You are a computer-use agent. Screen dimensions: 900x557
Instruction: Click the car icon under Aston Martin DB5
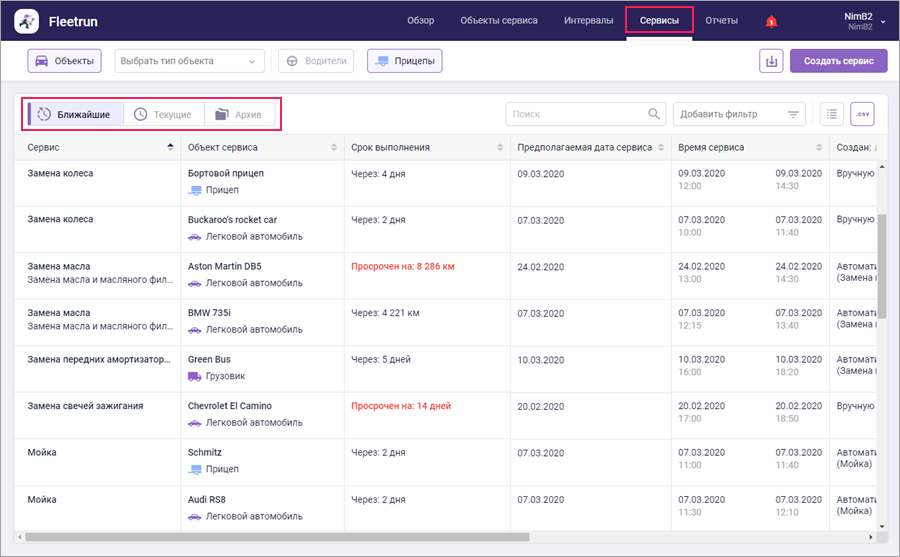pos(195,283)
